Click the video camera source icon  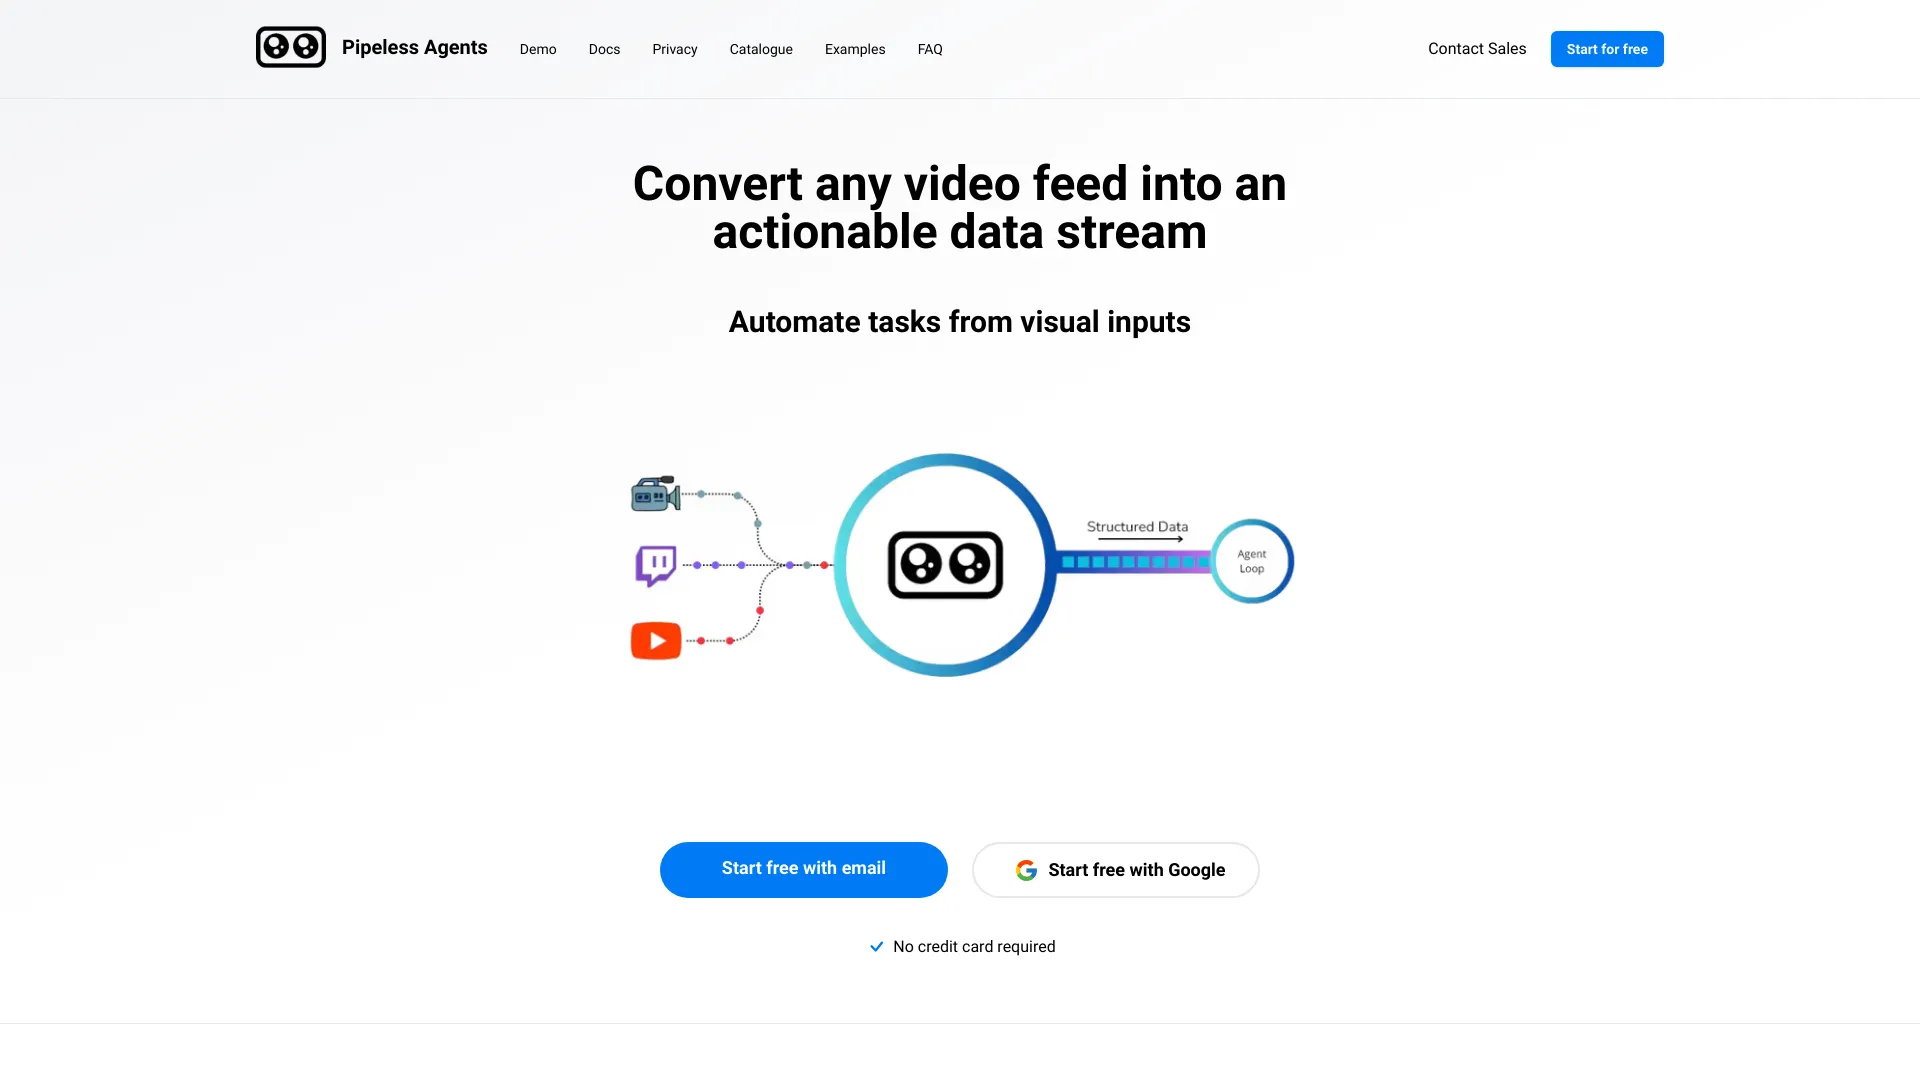tap(653, 495)
